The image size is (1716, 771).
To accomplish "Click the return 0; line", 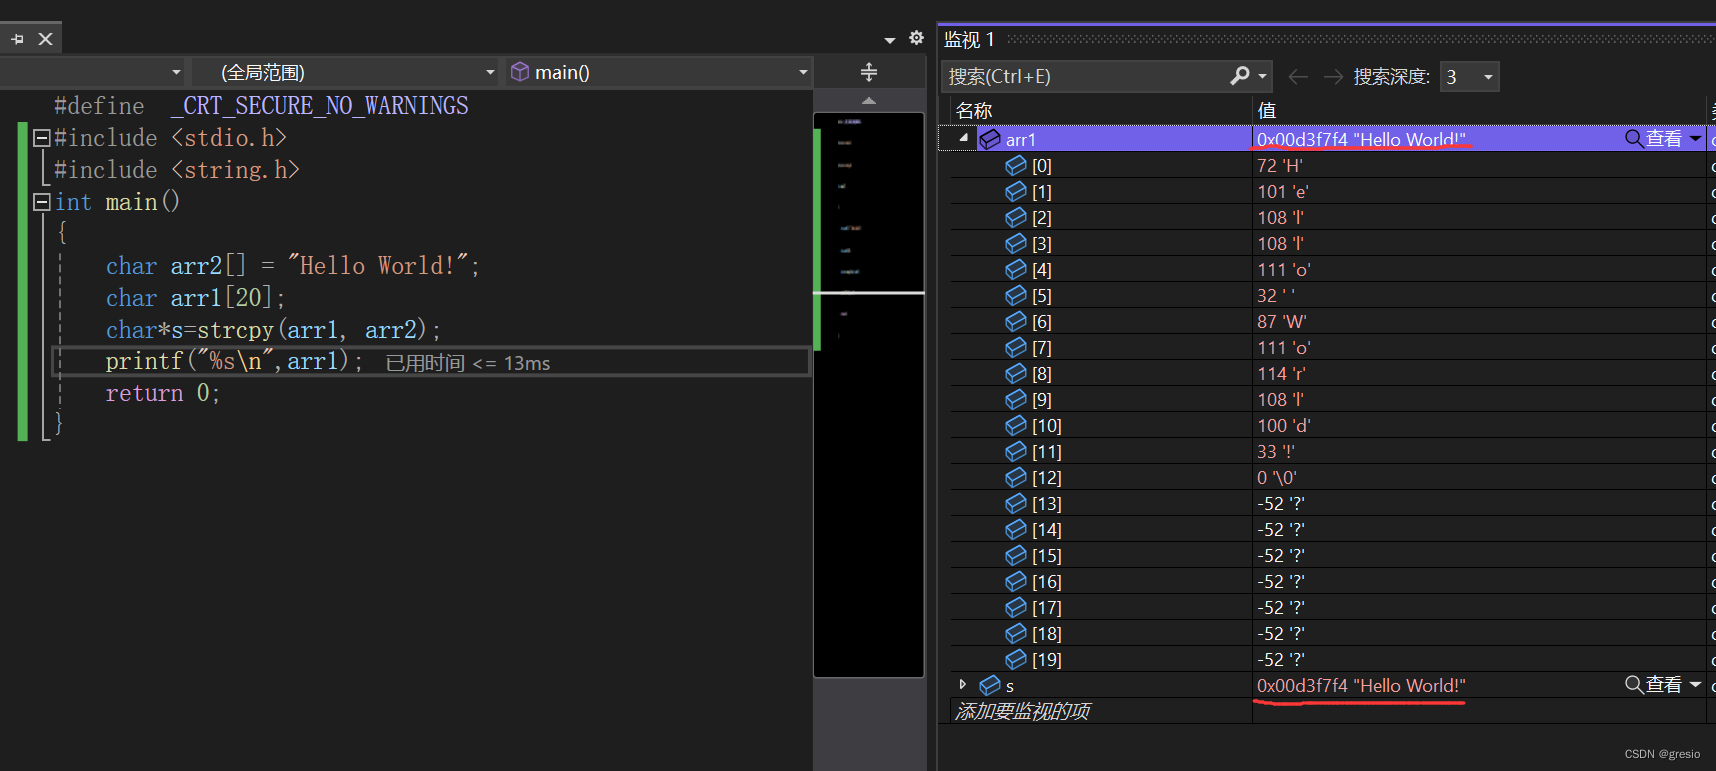I will tap(163, 393).
